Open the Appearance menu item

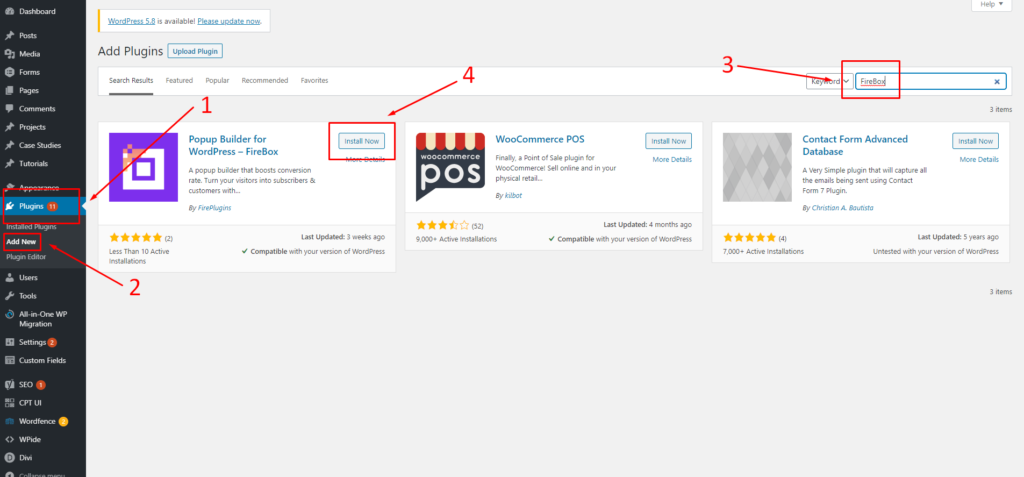[x=39, y=188]
